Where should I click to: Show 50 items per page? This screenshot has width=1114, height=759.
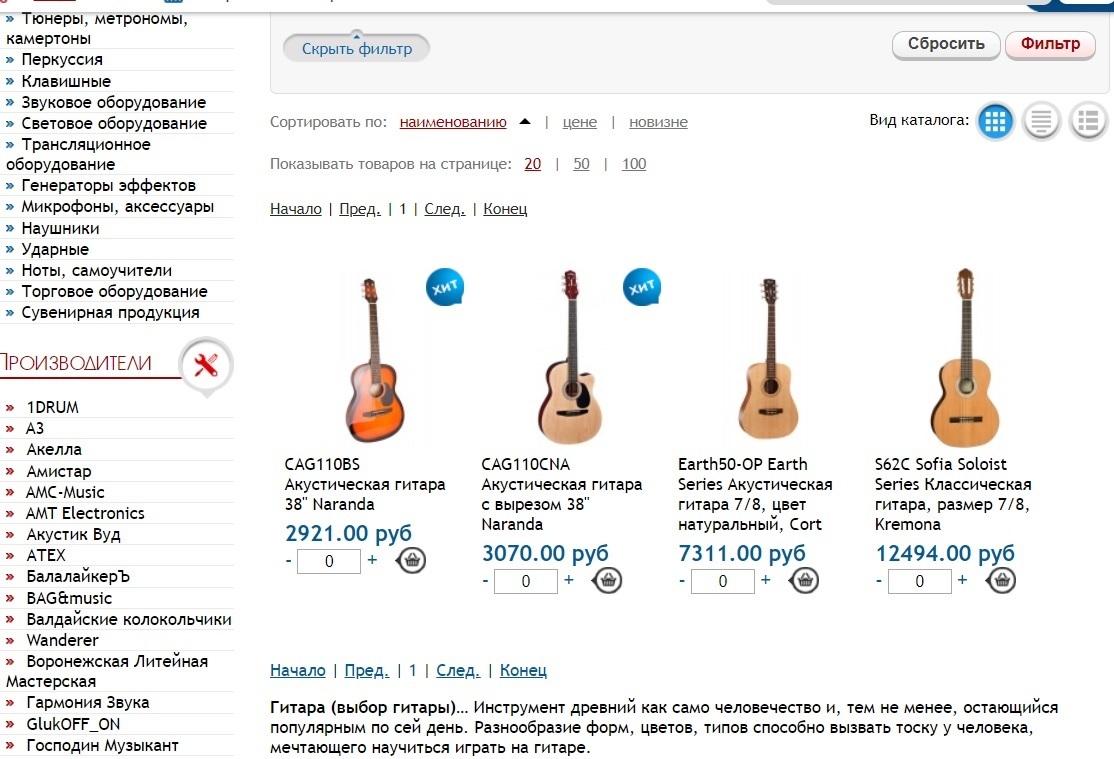(x=581, y=164)
